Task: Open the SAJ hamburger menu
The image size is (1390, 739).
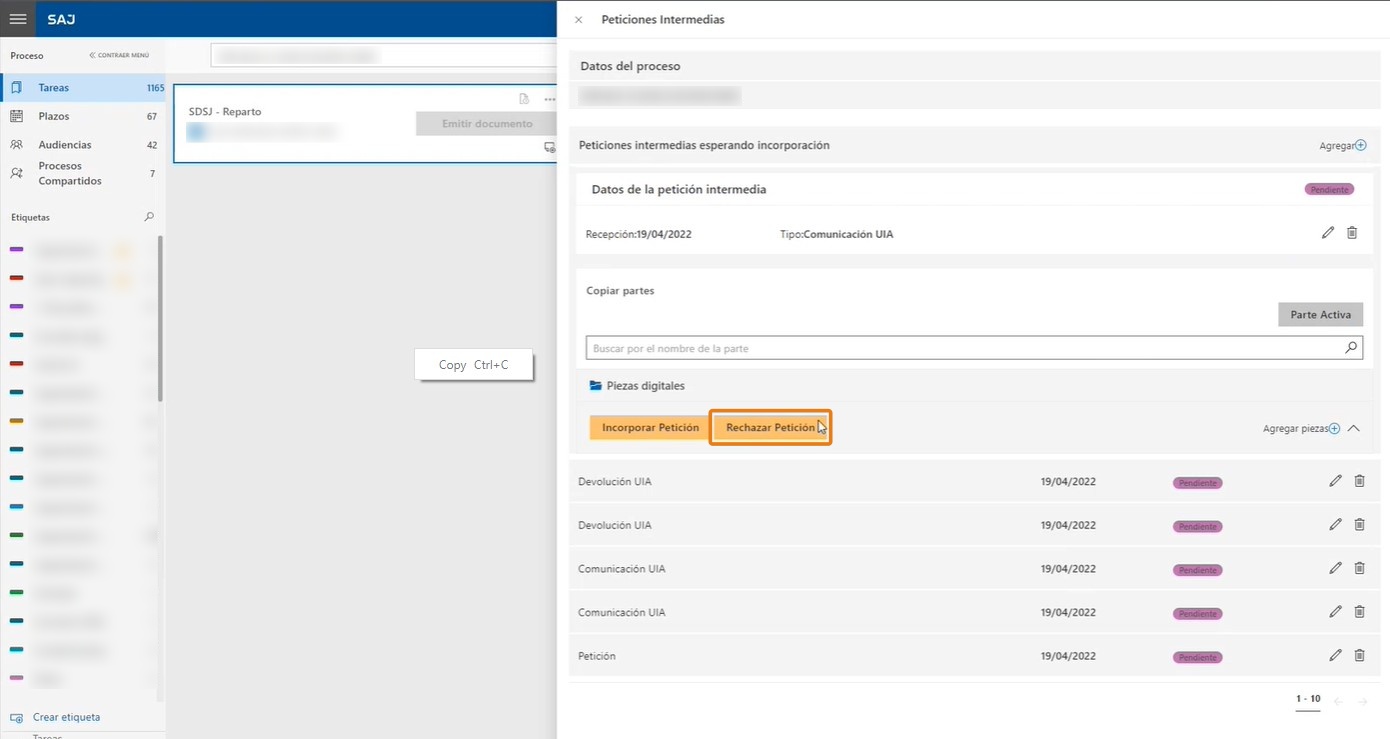Action: point(18,19)
